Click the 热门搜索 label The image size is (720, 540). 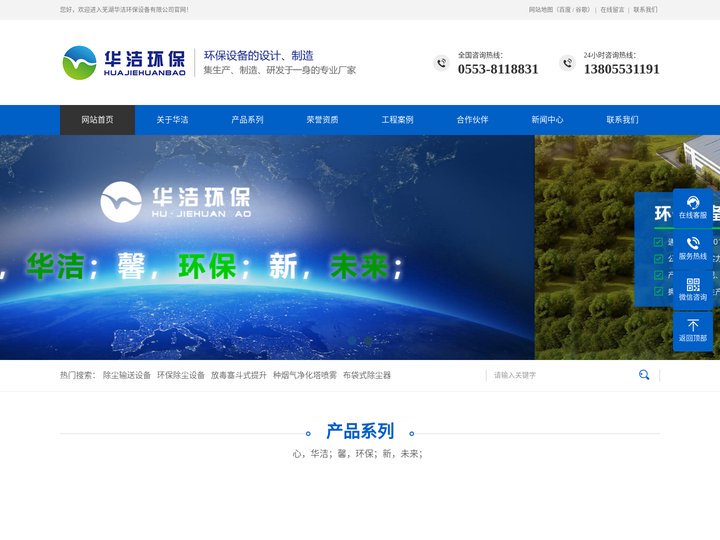78,375
